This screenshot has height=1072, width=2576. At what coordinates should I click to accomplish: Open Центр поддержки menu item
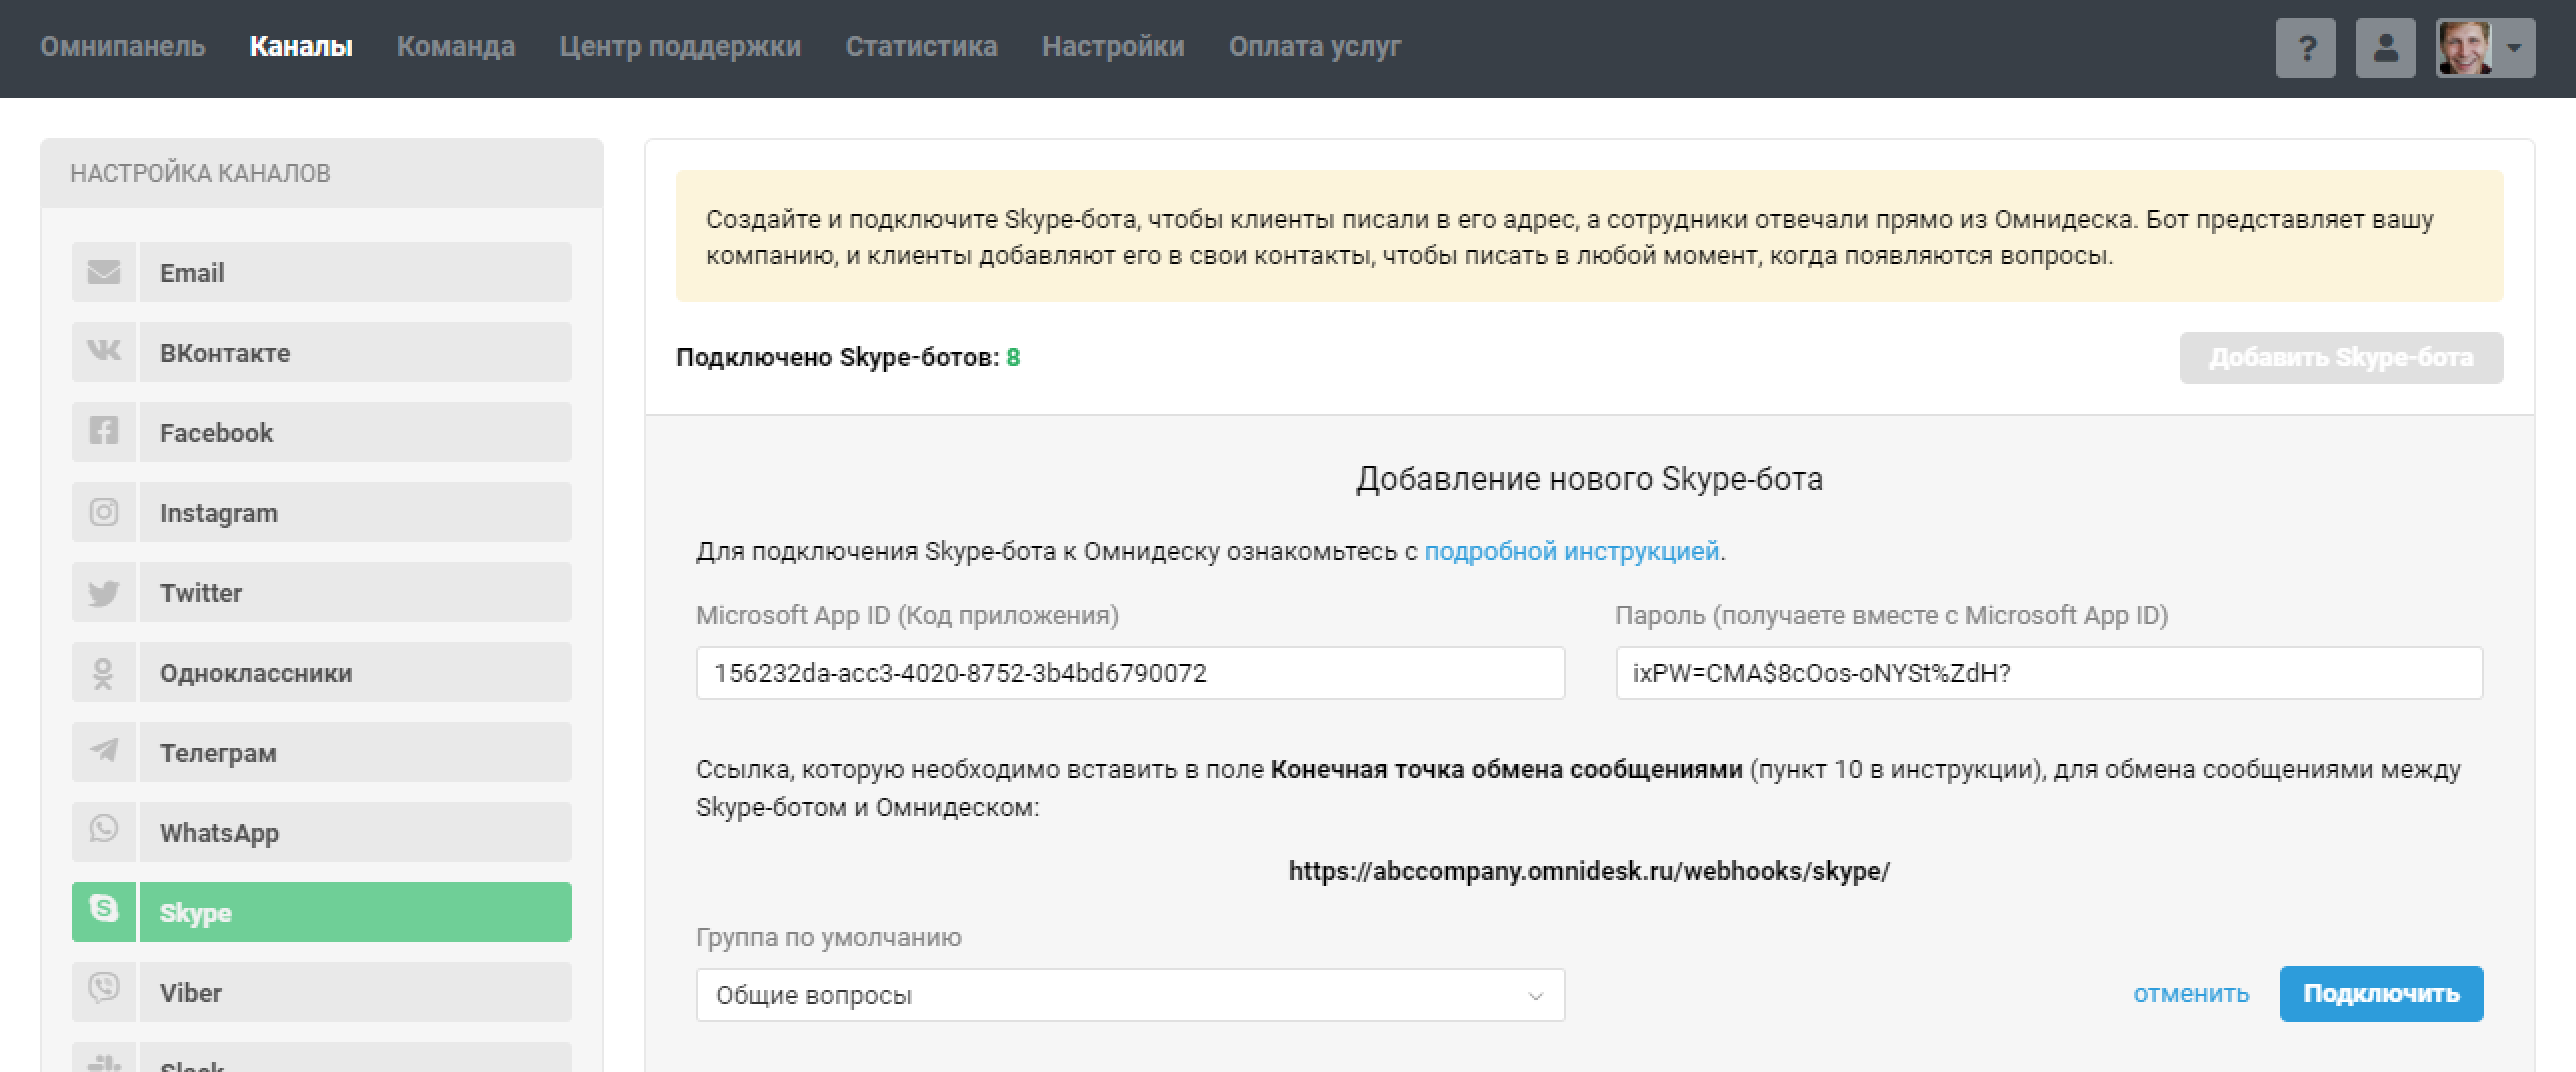point(680,47)
